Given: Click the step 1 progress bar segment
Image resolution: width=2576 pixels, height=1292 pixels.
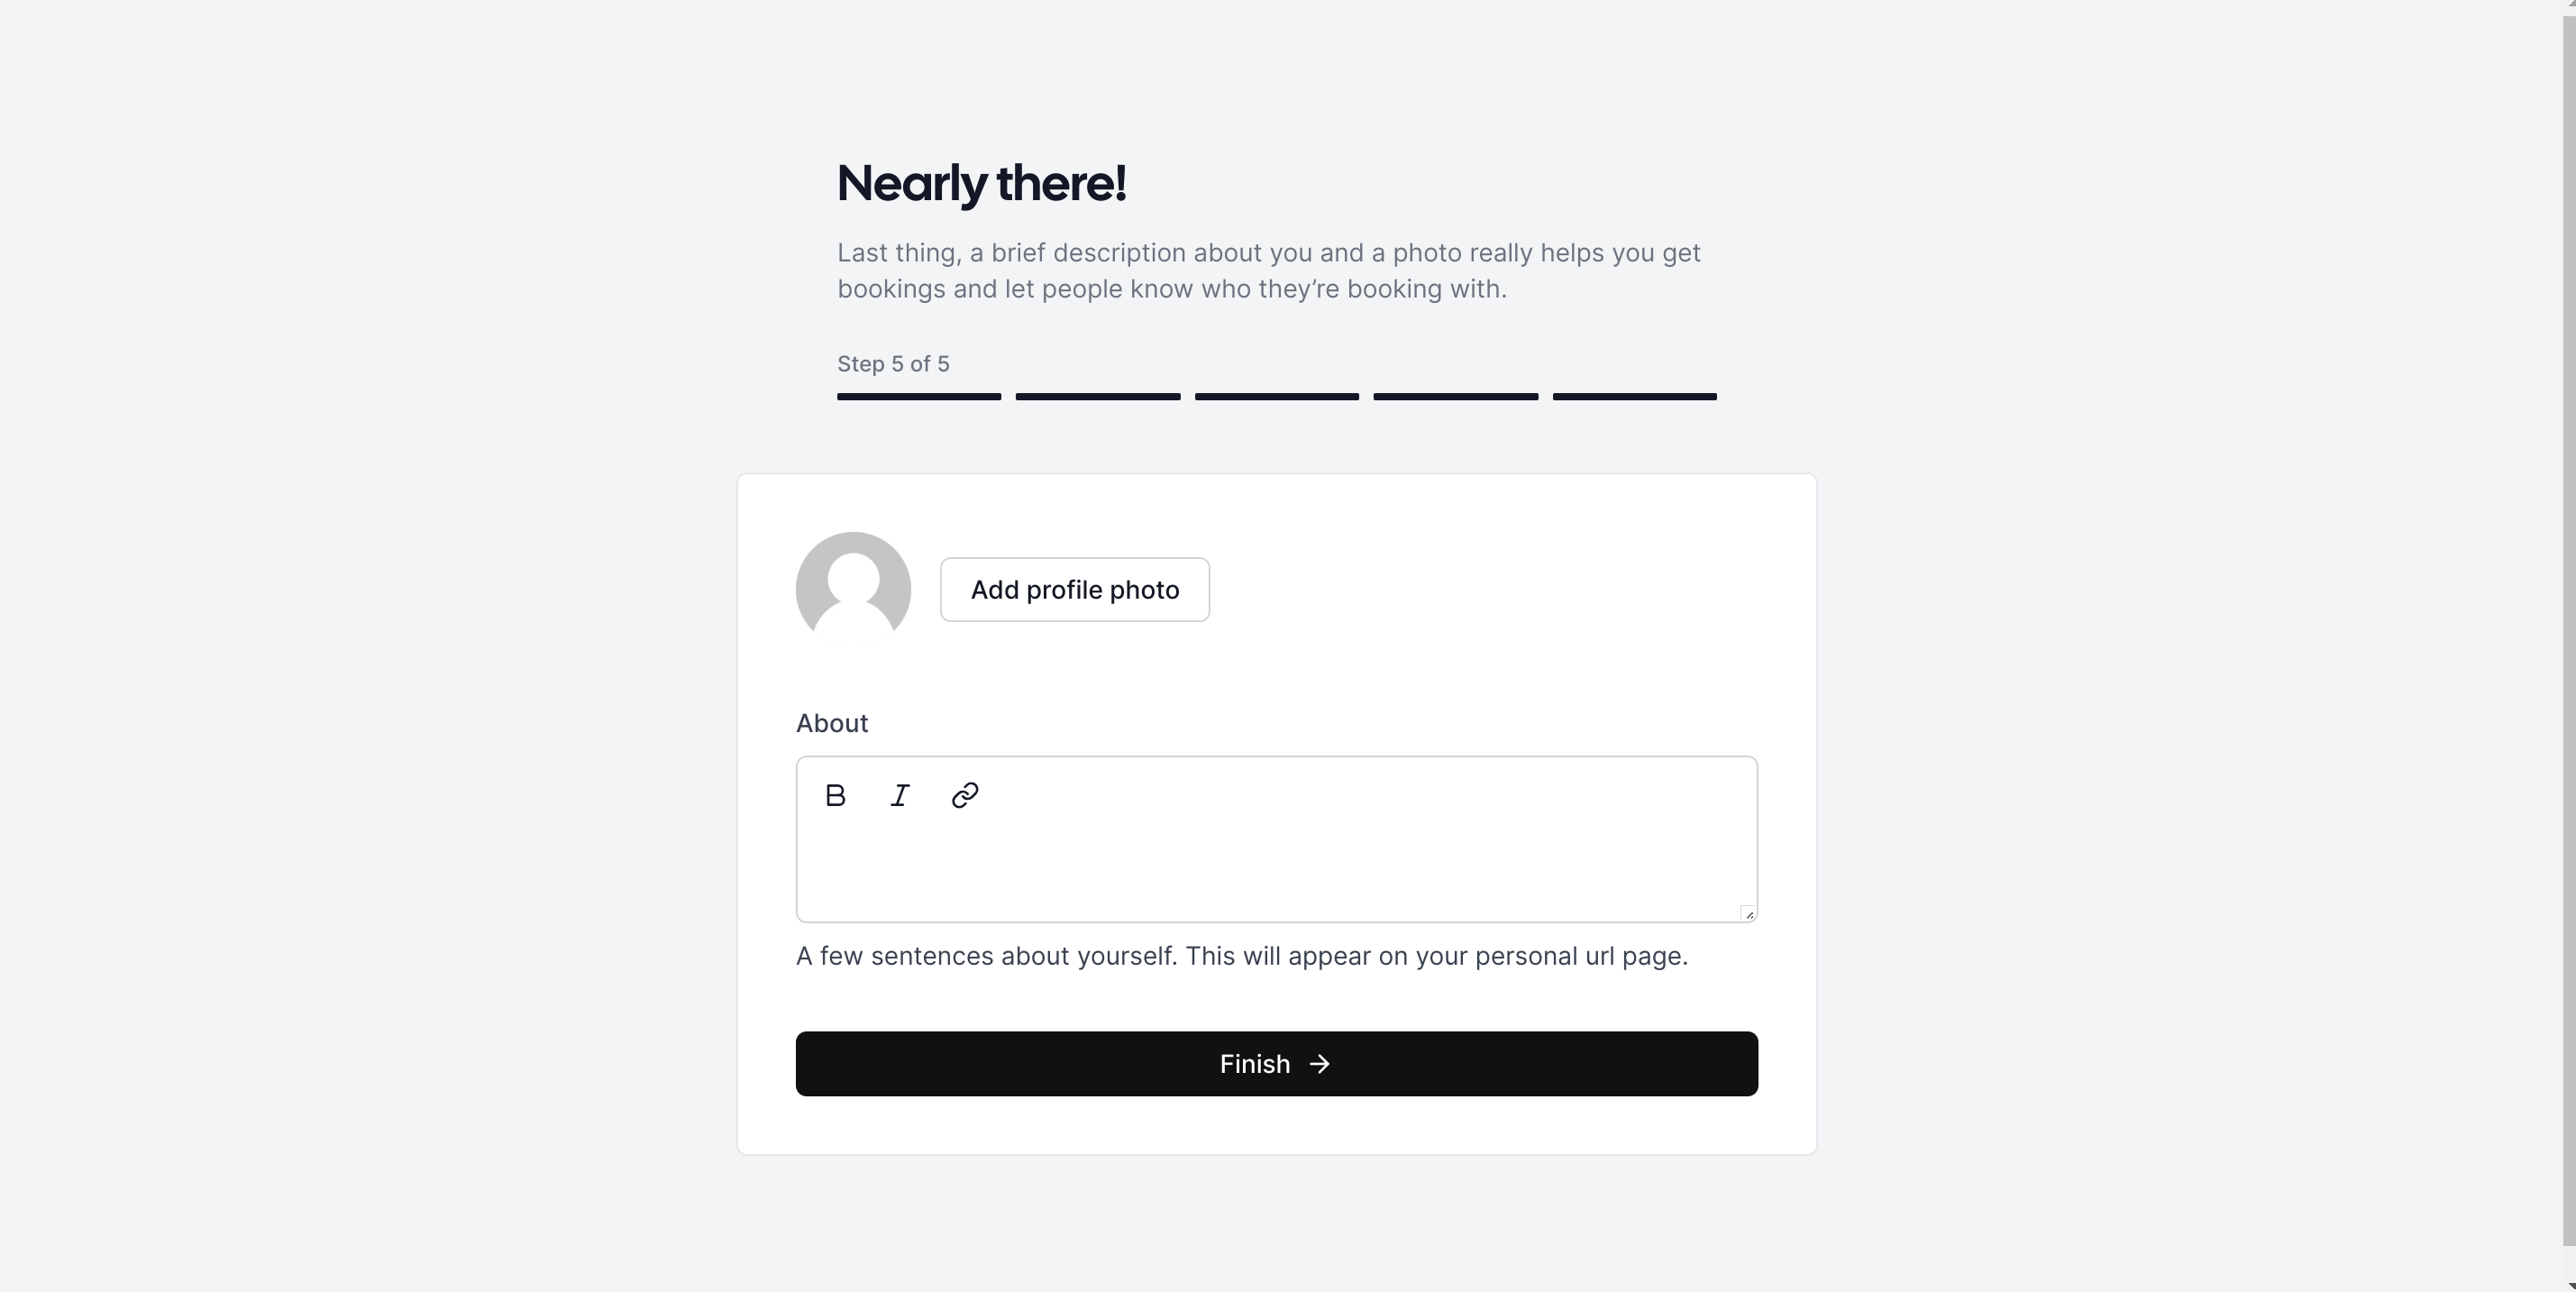Looking at the screenshot, I should point(919,396).
